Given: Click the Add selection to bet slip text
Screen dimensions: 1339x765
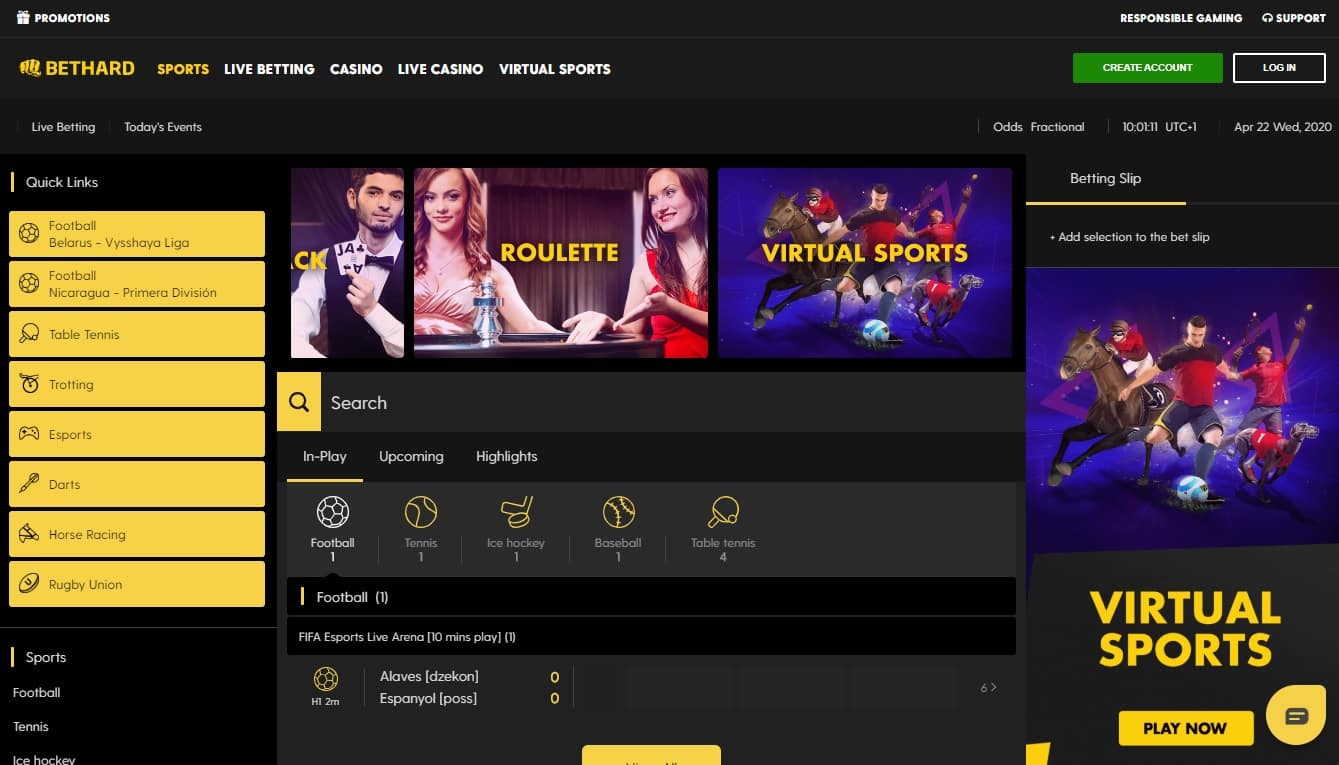Looking at the screenshot, I should click(x=1129, y=237).
